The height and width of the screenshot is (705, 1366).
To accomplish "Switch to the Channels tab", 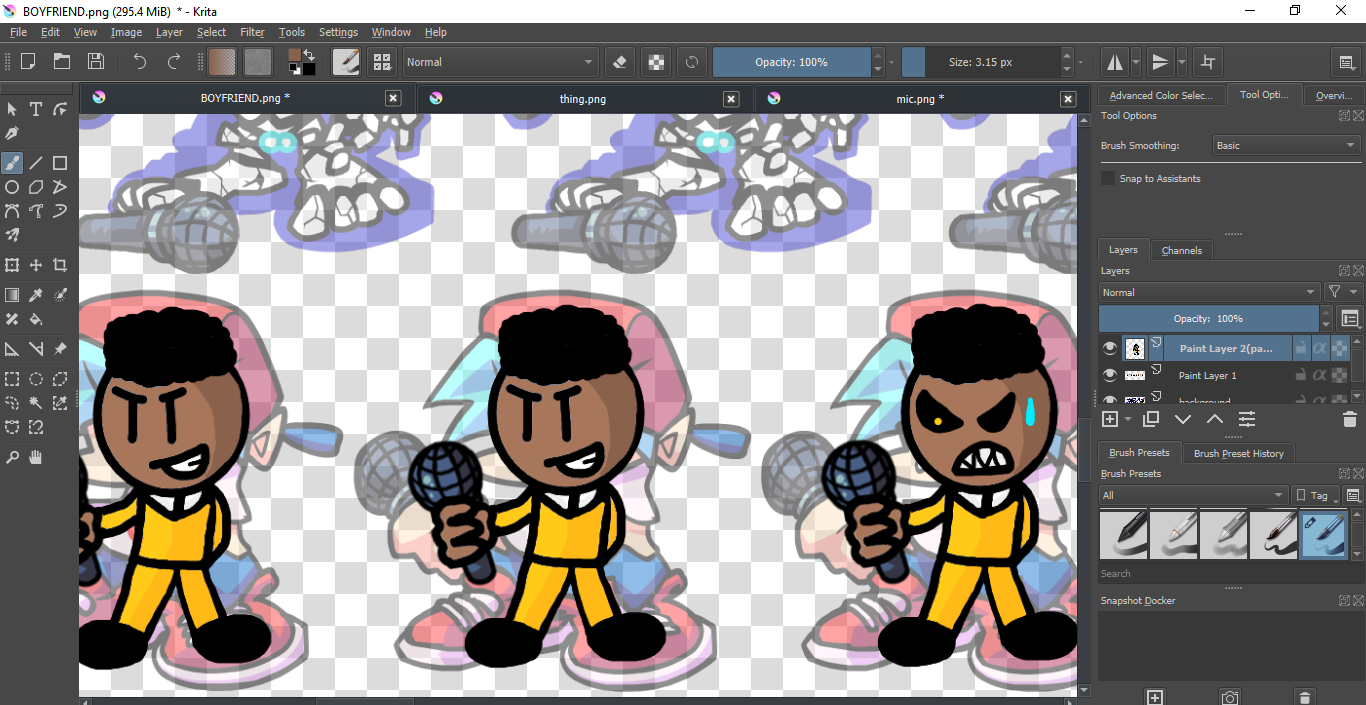I will click(x=1181, y=250).
